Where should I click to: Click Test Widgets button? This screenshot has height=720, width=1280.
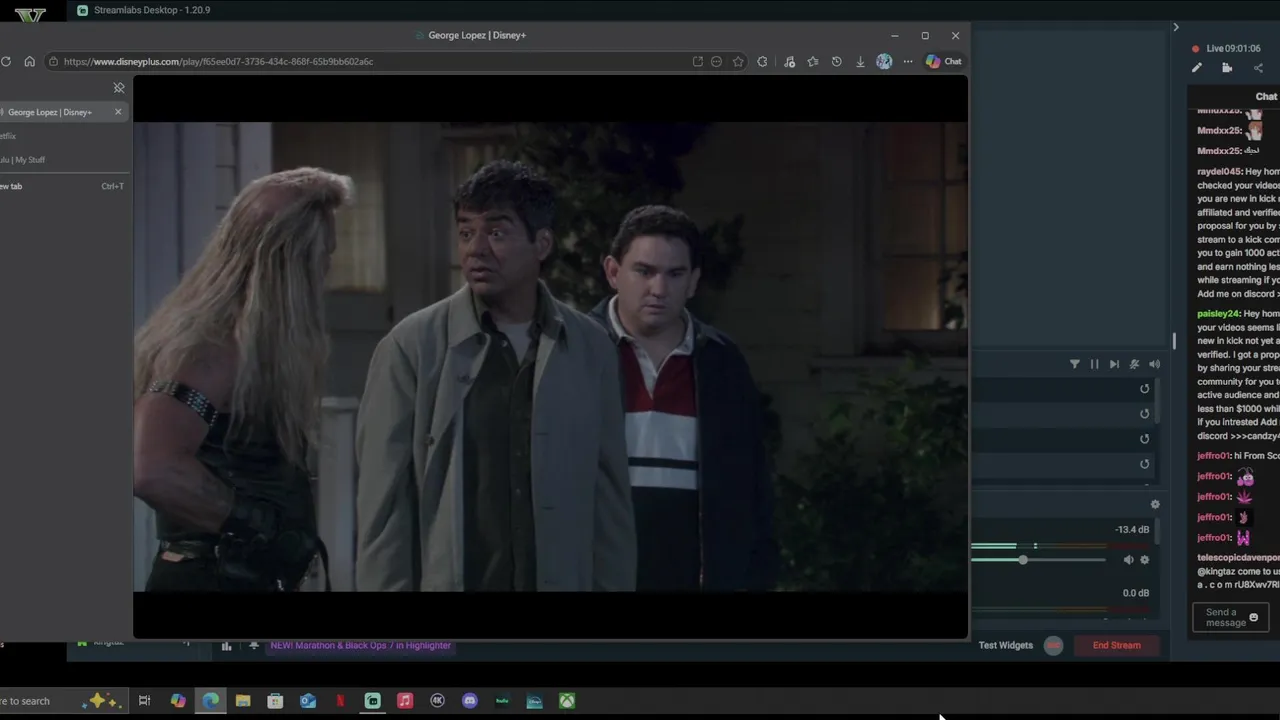tap(1005, 645)
